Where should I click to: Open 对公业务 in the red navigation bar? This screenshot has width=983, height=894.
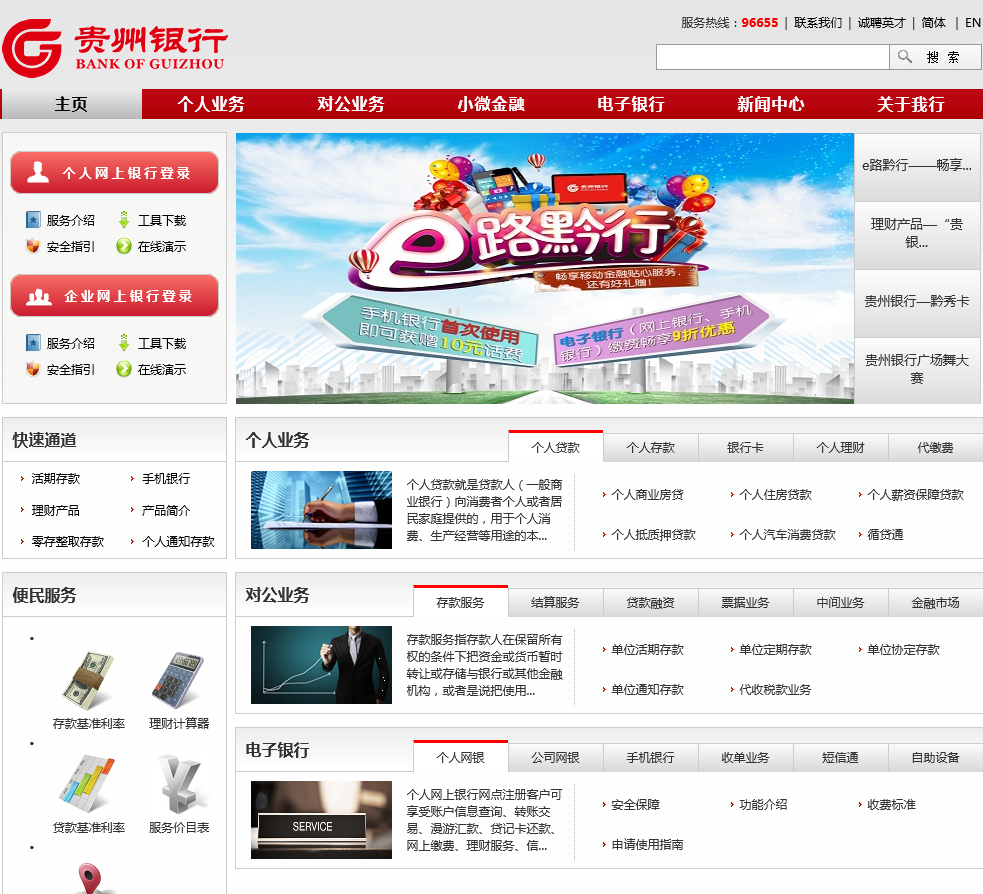tap(351, 104)
